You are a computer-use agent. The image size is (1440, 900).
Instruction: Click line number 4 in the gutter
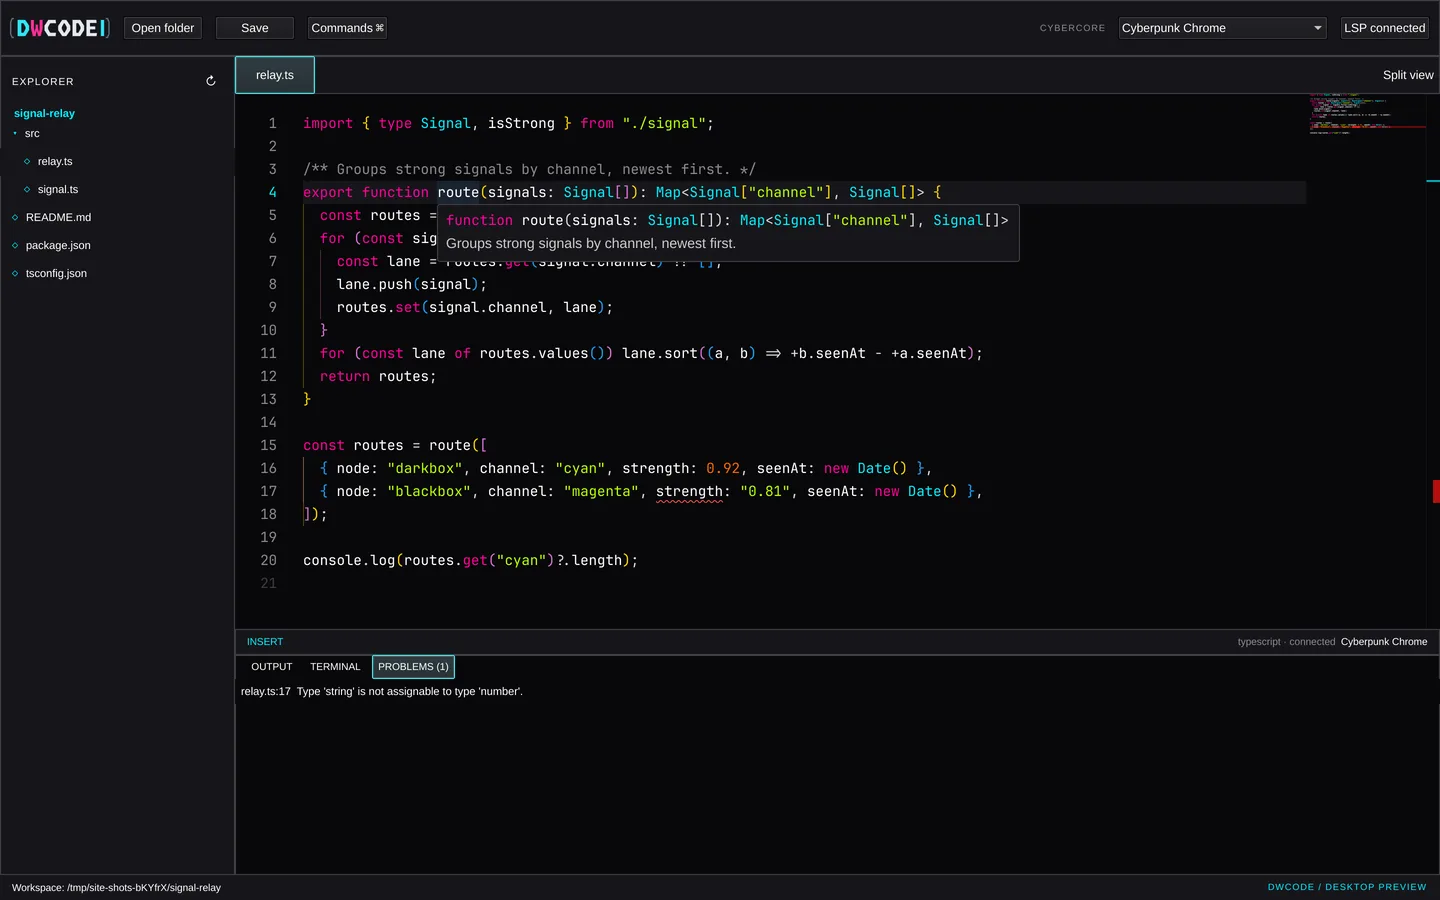click(x=272, y=192)
